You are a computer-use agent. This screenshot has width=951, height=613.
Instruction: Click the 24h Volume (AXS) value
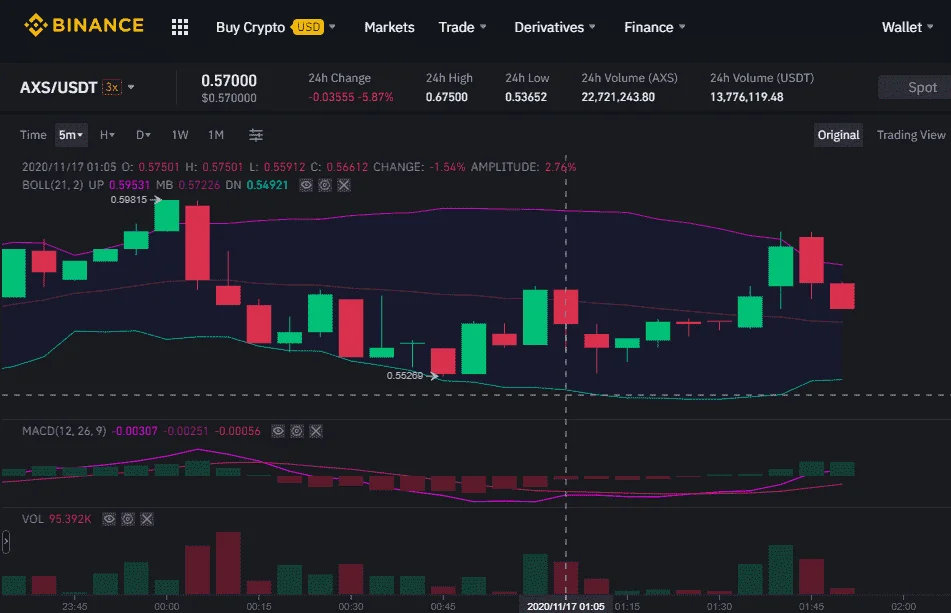(x=618, y=97)
